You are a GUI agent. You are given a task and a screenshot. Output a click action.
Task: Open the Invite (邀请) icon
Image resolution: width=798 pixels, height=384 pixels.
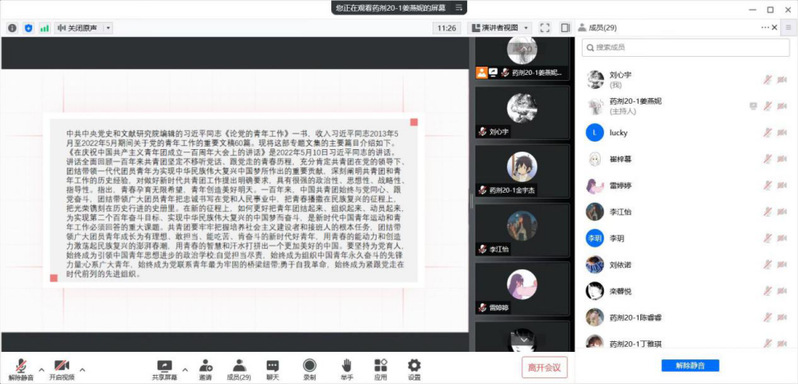pyautogui.click(x=206, y=365)
